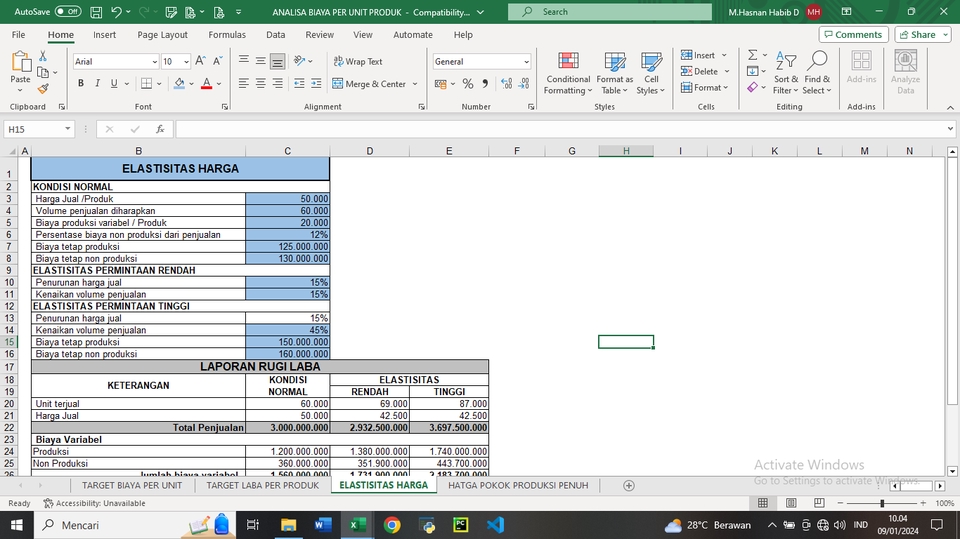The height and width of the screenshot is (539, 960).
Task: Click the Decrease Indent icon
Action: coord(299,83)
